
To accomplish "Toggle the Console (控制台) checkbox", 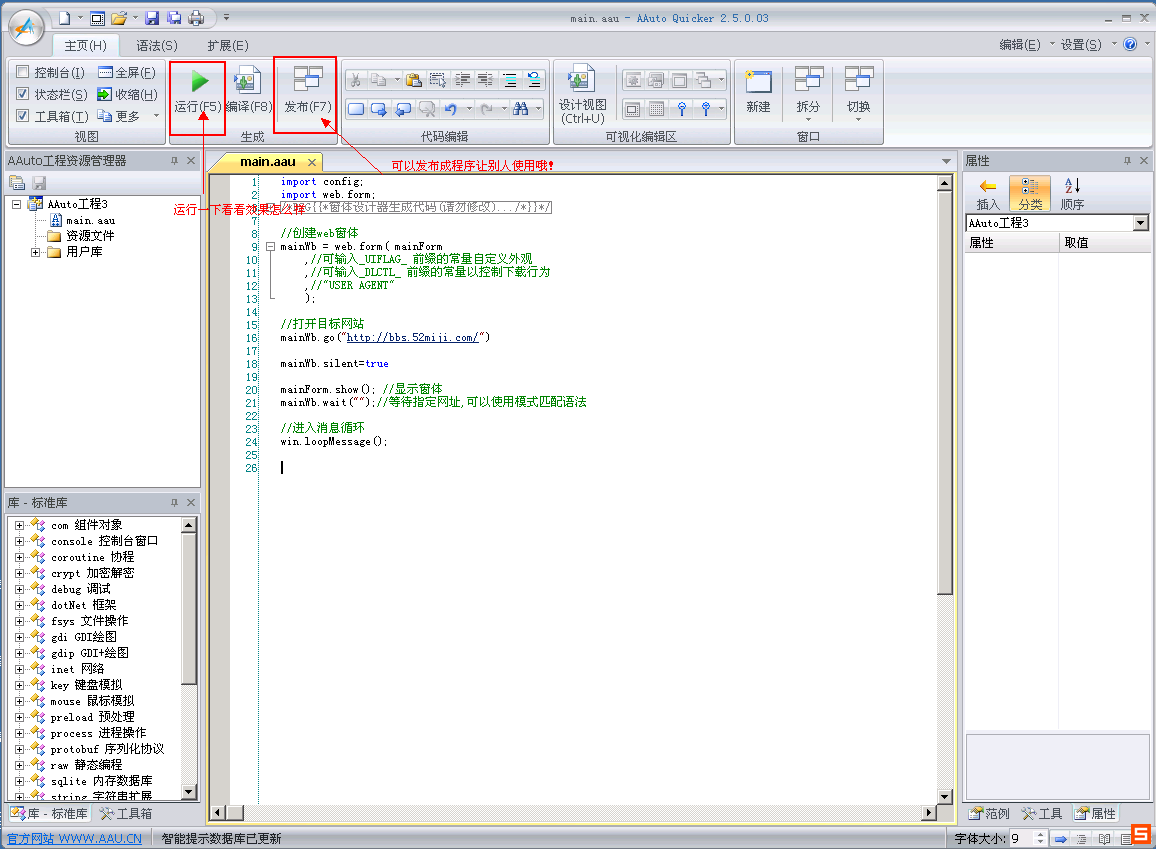I will click(x=23, y=72).
